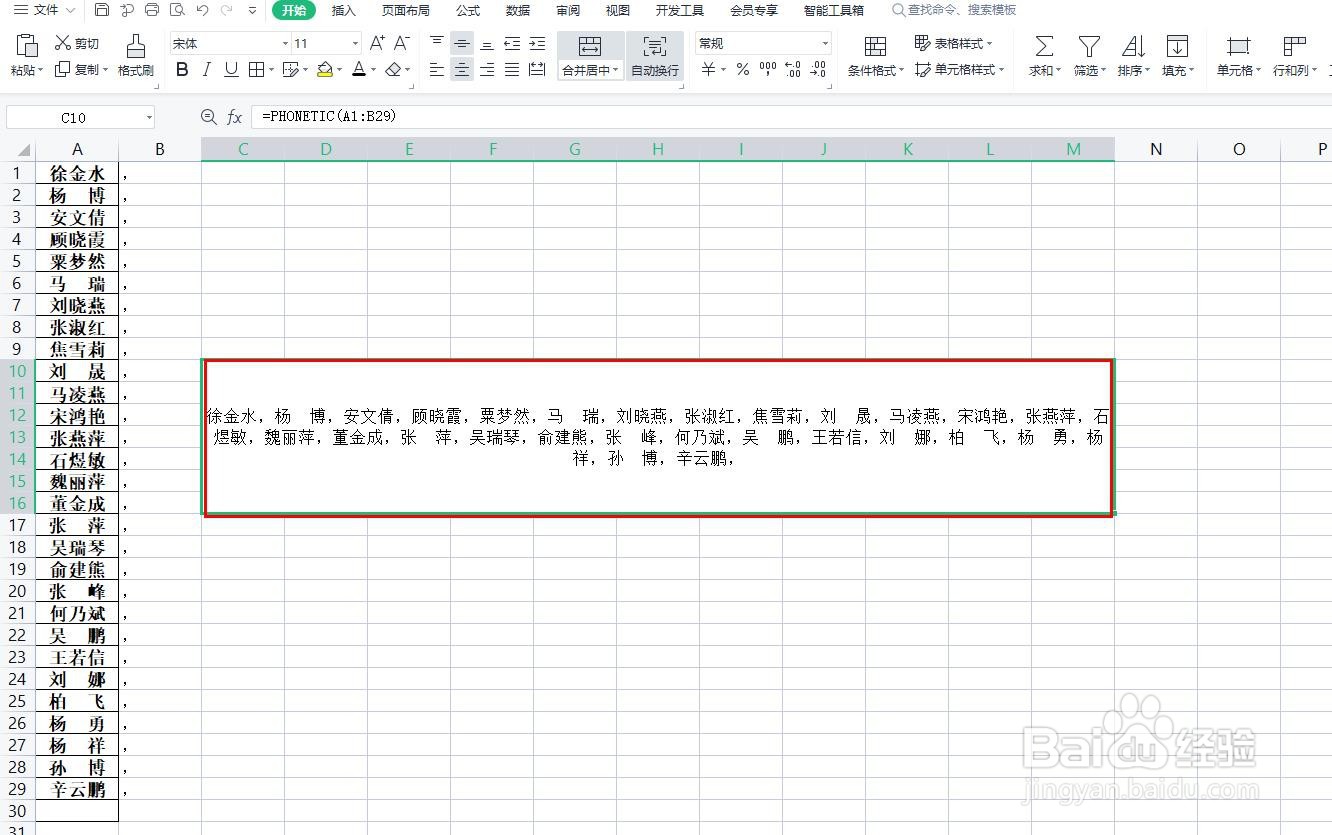The width and height of the screenshot is (1332, 835).
Task: Select the column N header
Action: point(1156,149)
